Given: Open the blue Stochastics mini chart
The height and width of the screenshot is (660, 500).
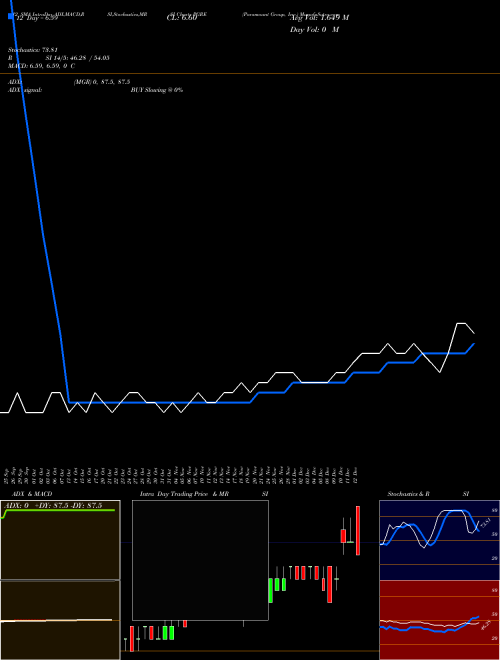Looking at the screenshot, I should (x=439, y=540).
